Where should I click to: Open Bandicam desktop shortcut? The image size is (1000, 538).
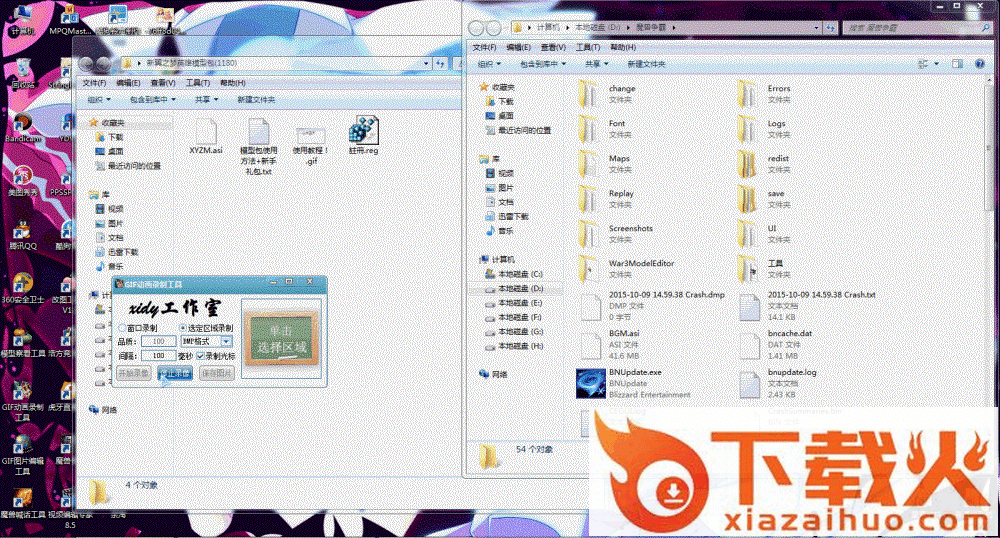[23, 127]
